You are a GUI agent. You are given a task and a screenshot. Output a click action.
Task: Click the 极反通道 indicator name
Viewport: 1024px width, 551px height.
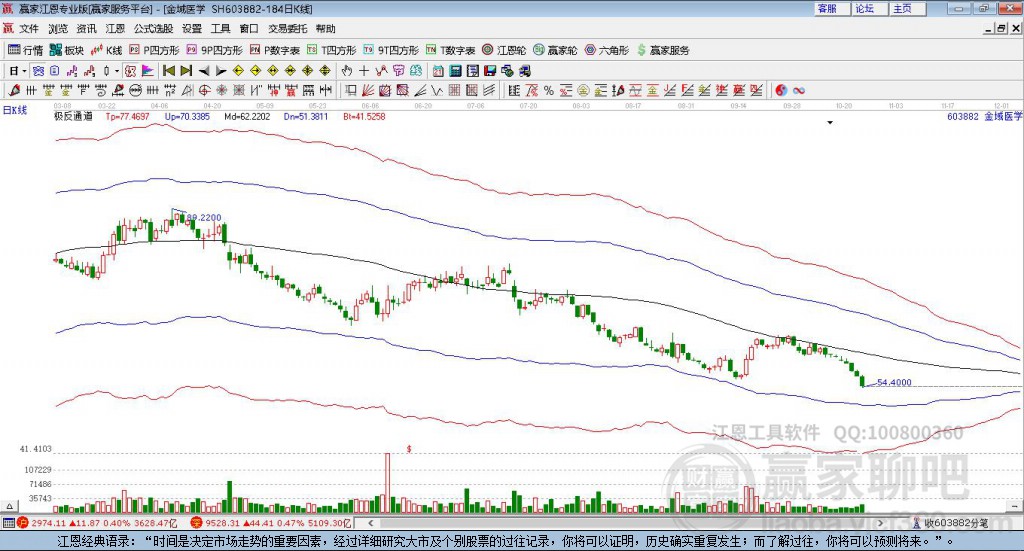[x=73, y=116]
